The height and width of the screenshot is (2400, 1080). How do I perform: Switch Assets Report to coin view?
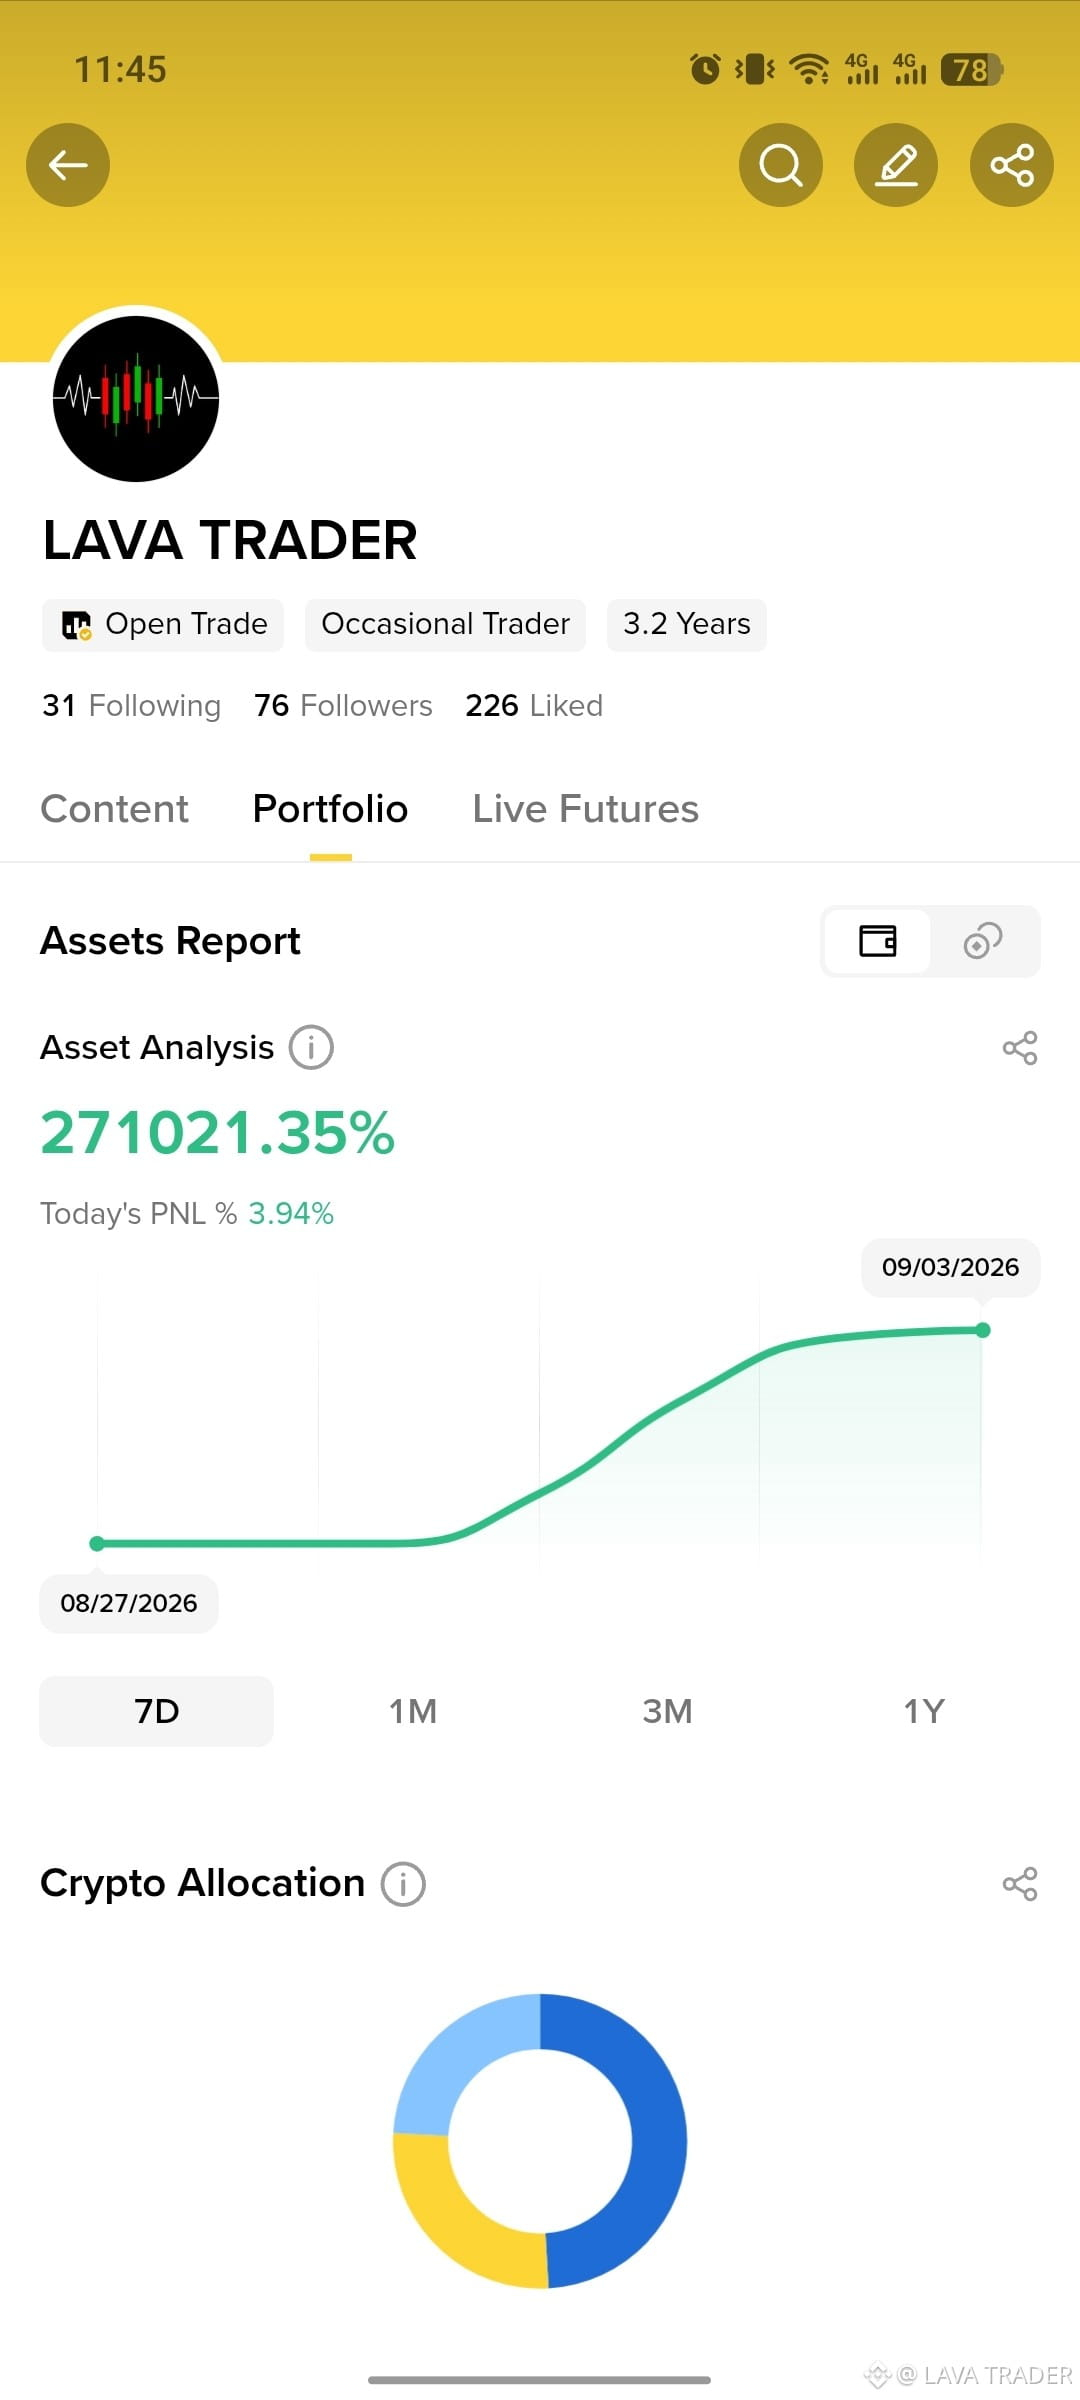coord(983,941)
